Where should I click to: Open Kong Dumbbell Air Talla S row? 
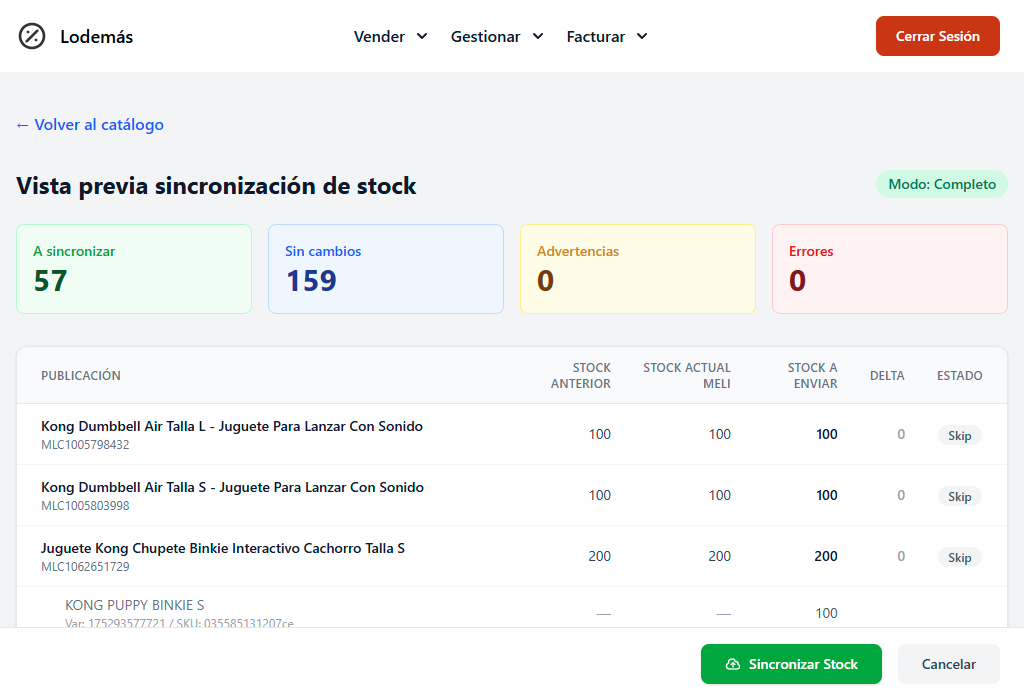click(x=232, y=488)
